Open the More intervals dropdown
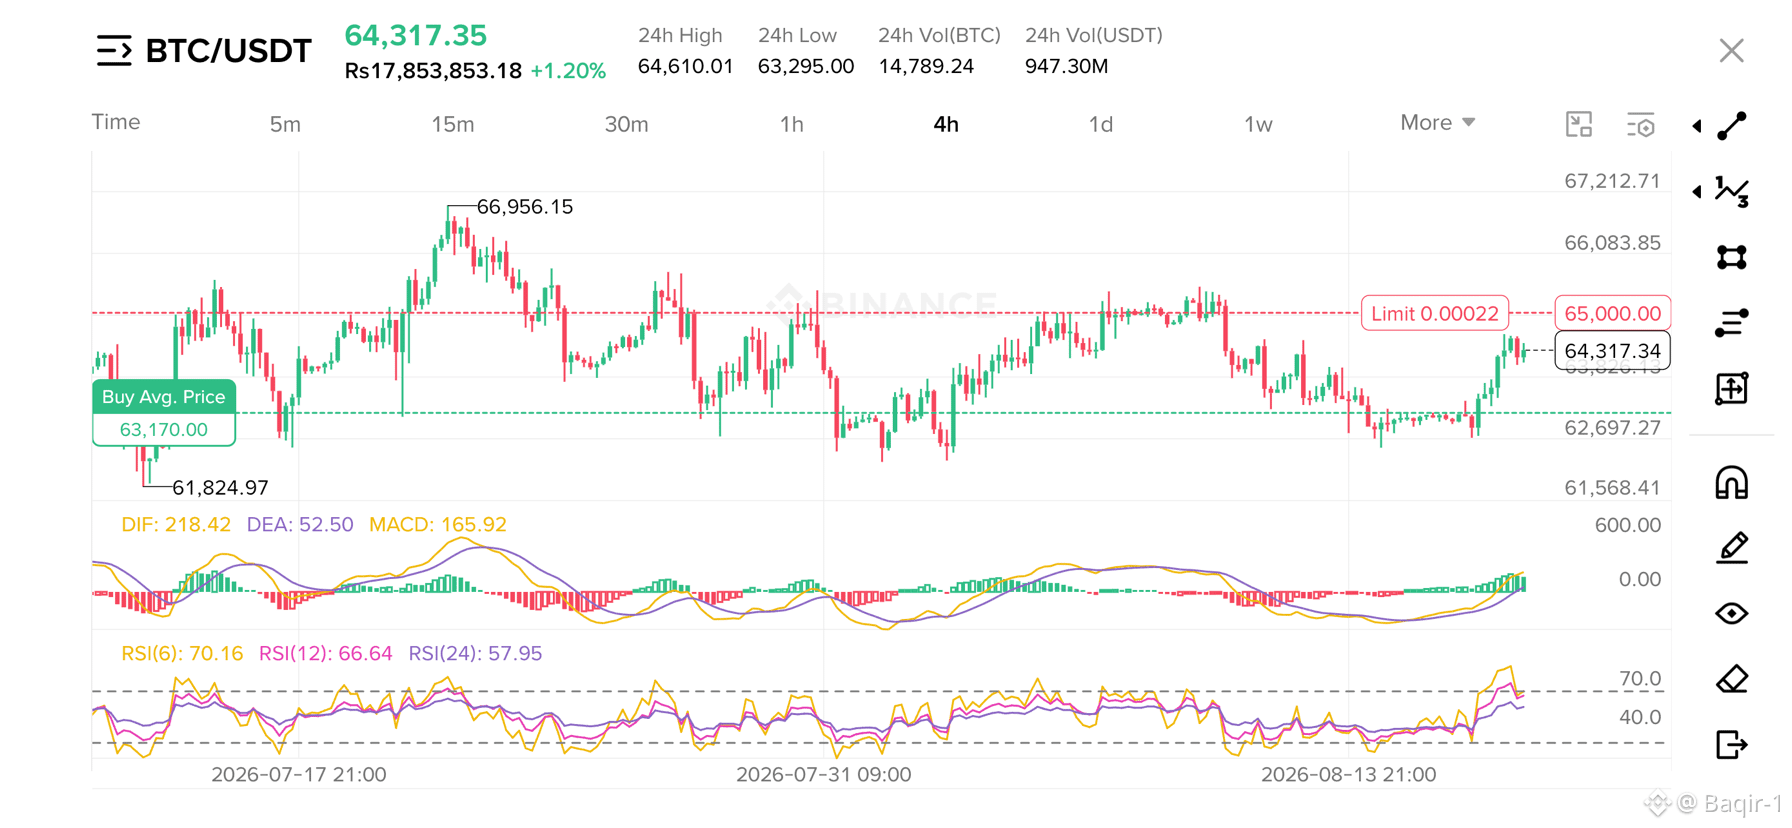This screenshot has height=828, width=1792. pos(1437,123)
